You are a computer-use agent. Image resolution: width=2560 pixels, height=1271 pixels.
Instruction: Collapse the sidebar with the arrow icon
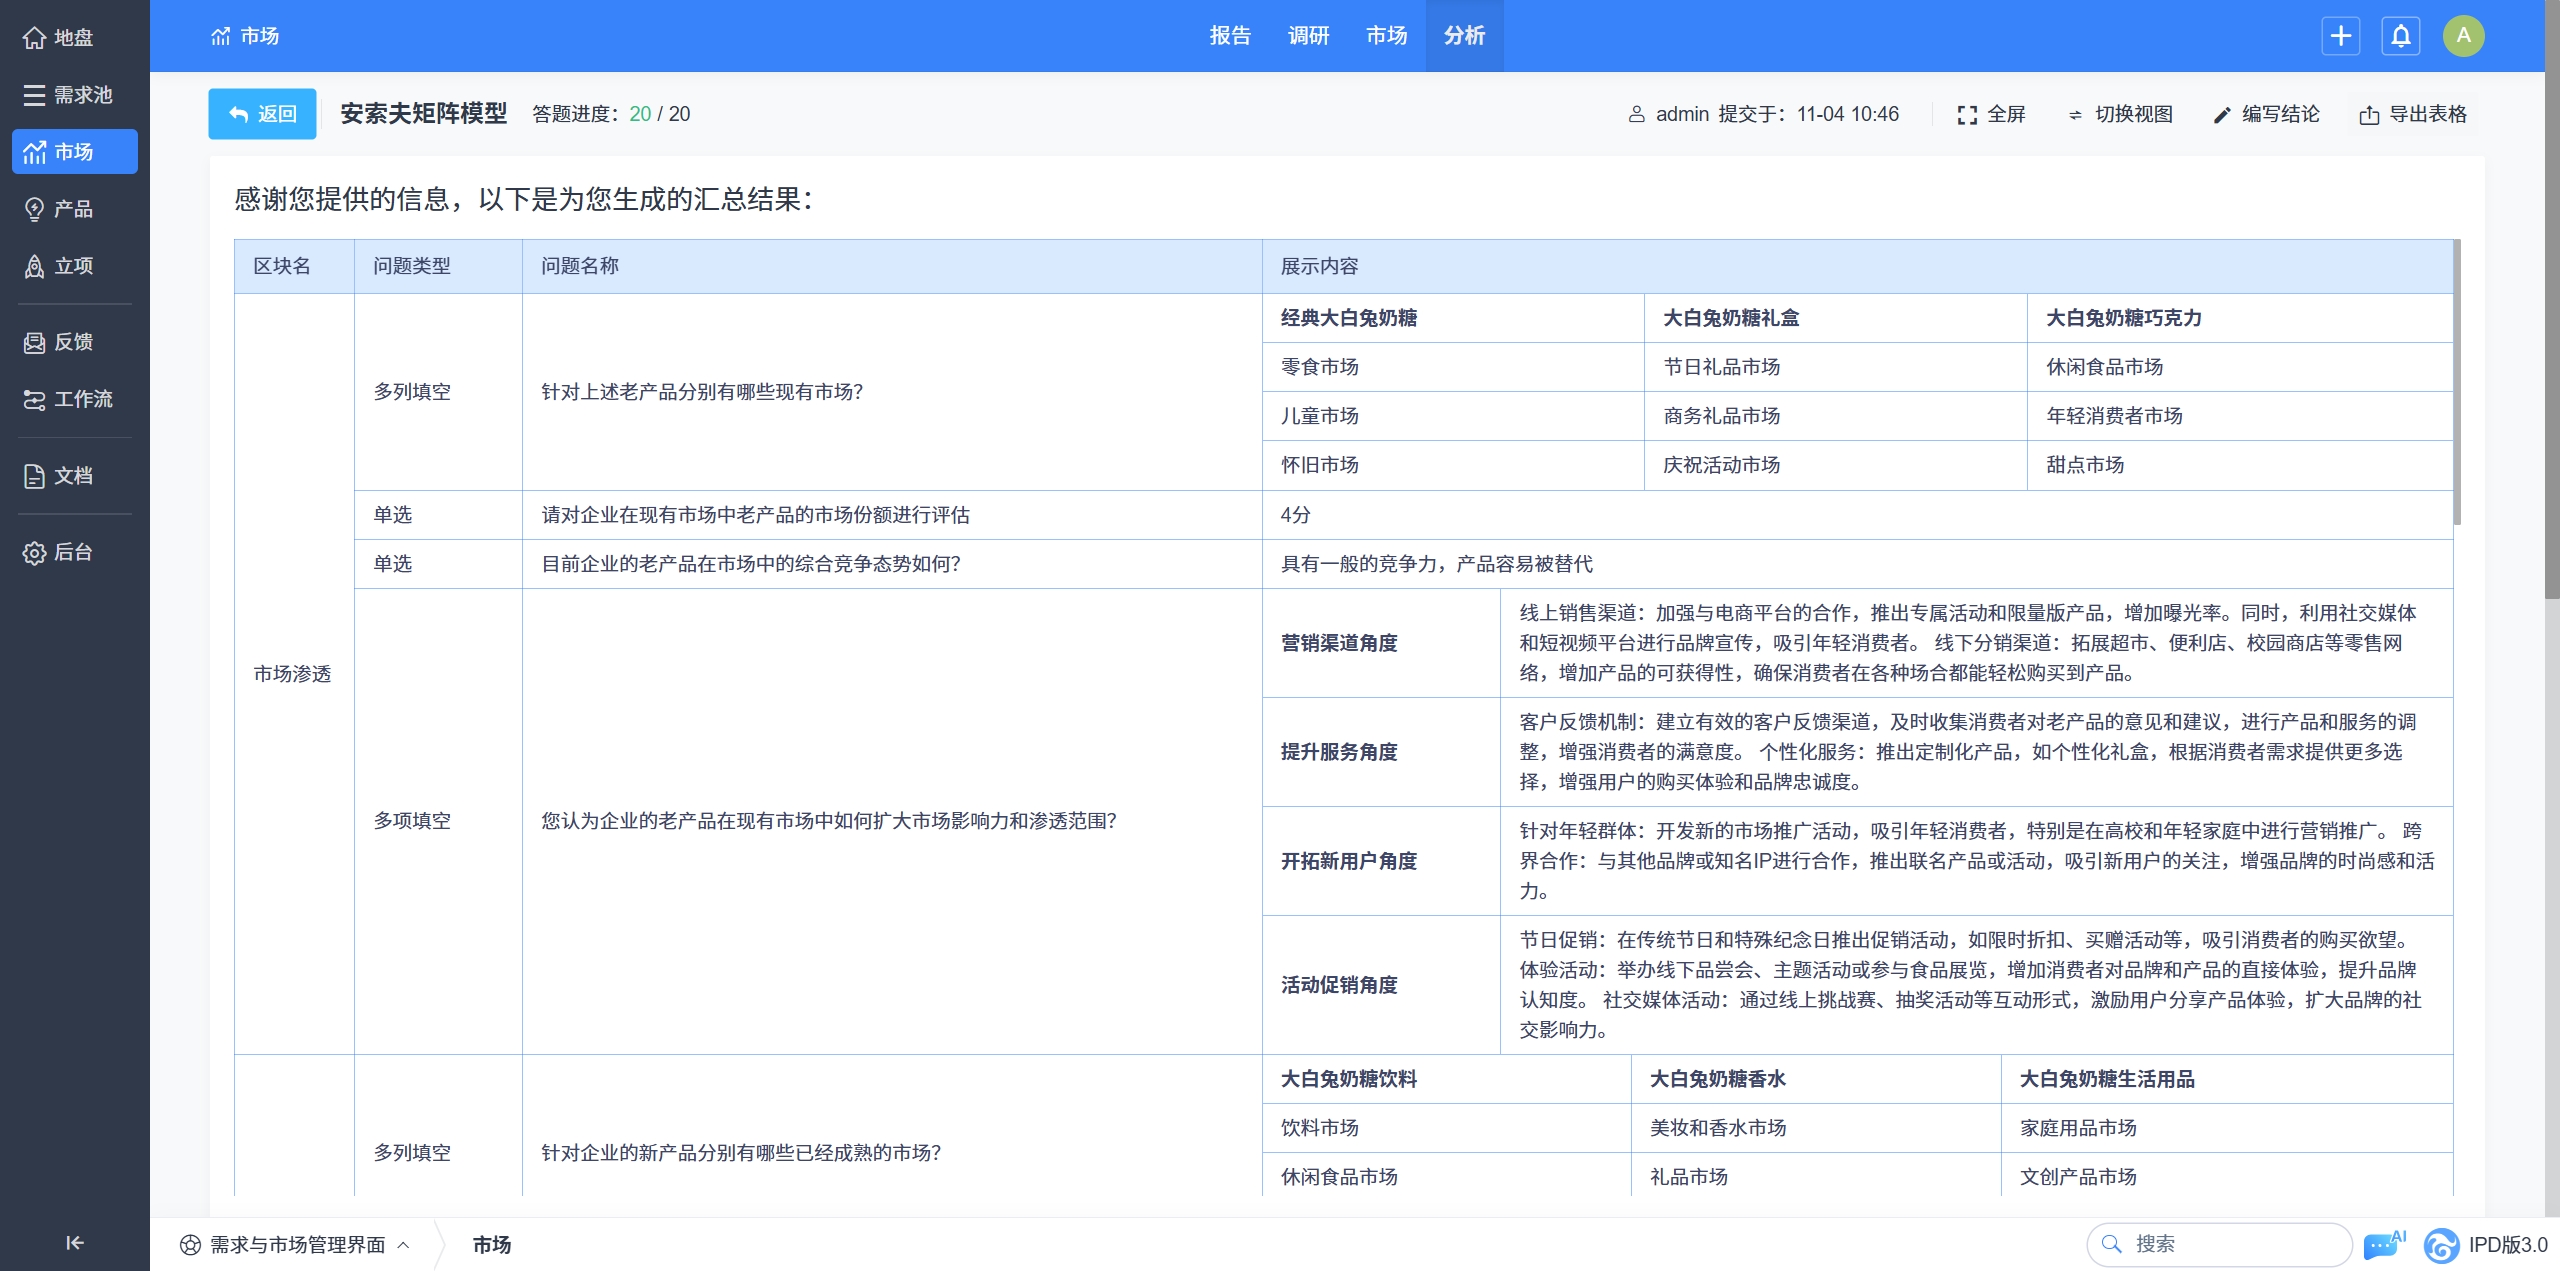click(74, 1243)
